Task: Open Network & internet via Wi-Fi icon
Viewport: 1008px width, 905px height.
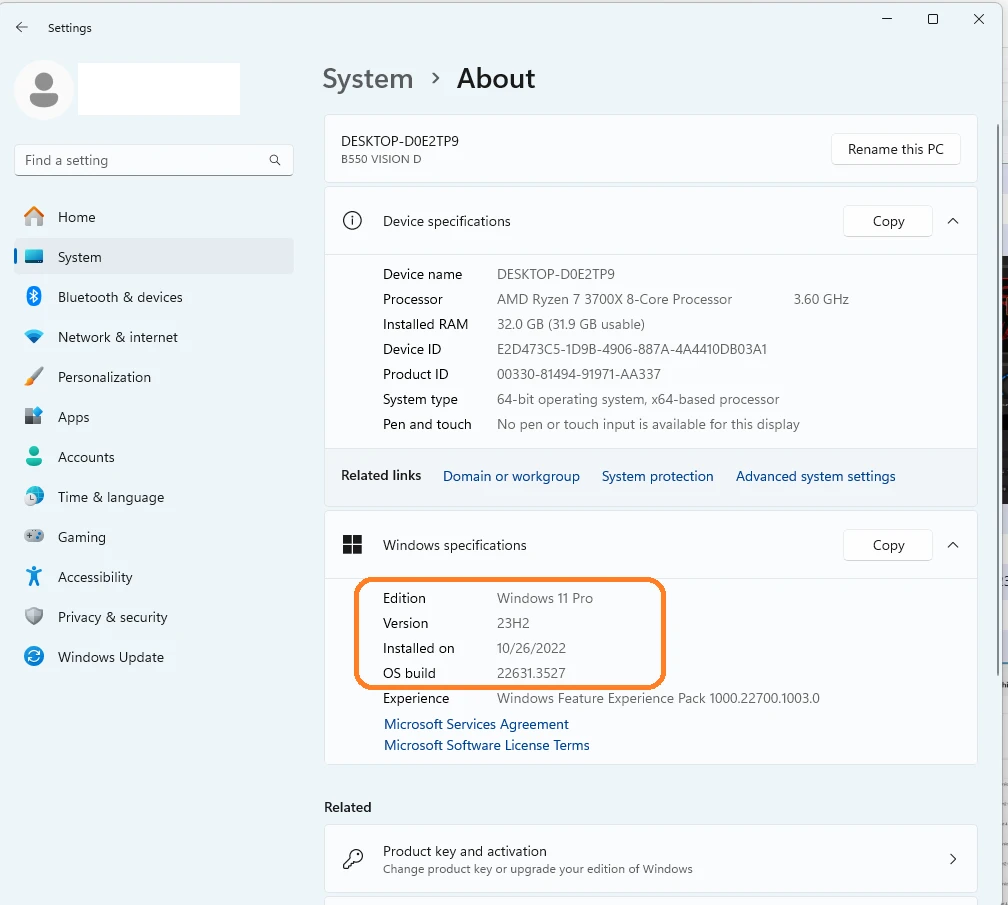Action: (34, 337)
